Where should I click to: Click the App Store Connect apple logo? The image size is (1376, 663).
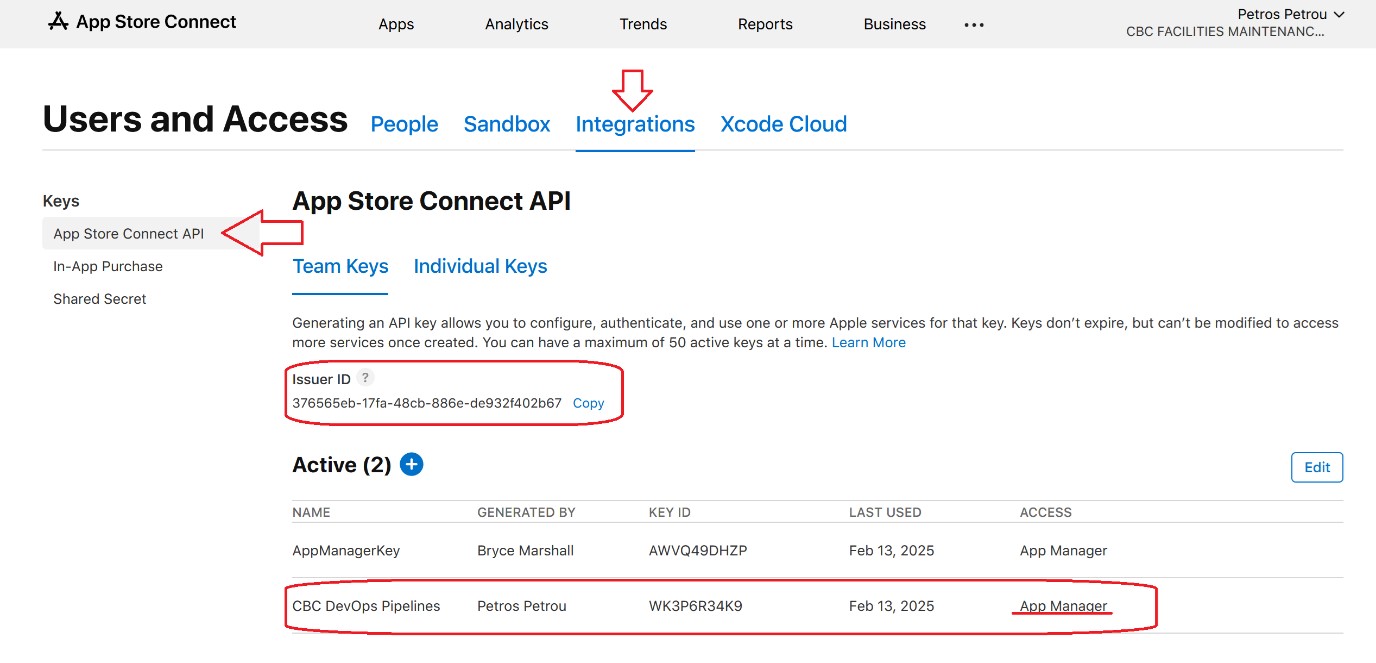tap(60, 19)
